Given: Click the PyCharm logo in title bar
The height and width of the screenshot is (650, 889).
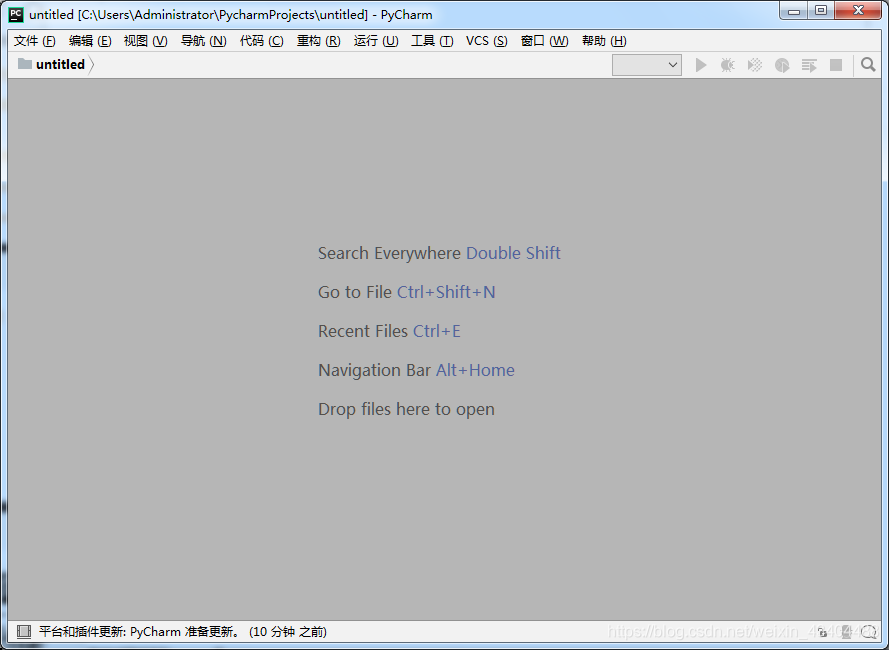Looking at the screenshot, I should pyautogui.click(x=16, y=15).
